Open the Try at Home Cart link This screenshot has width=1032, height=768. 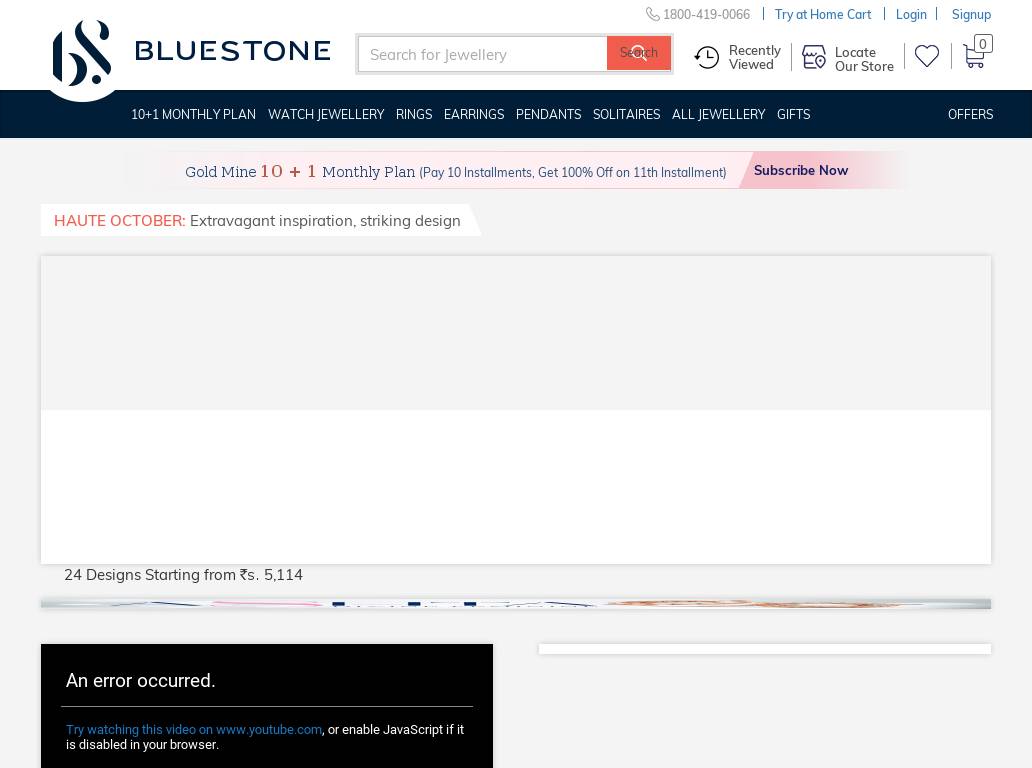pos(823,14)
